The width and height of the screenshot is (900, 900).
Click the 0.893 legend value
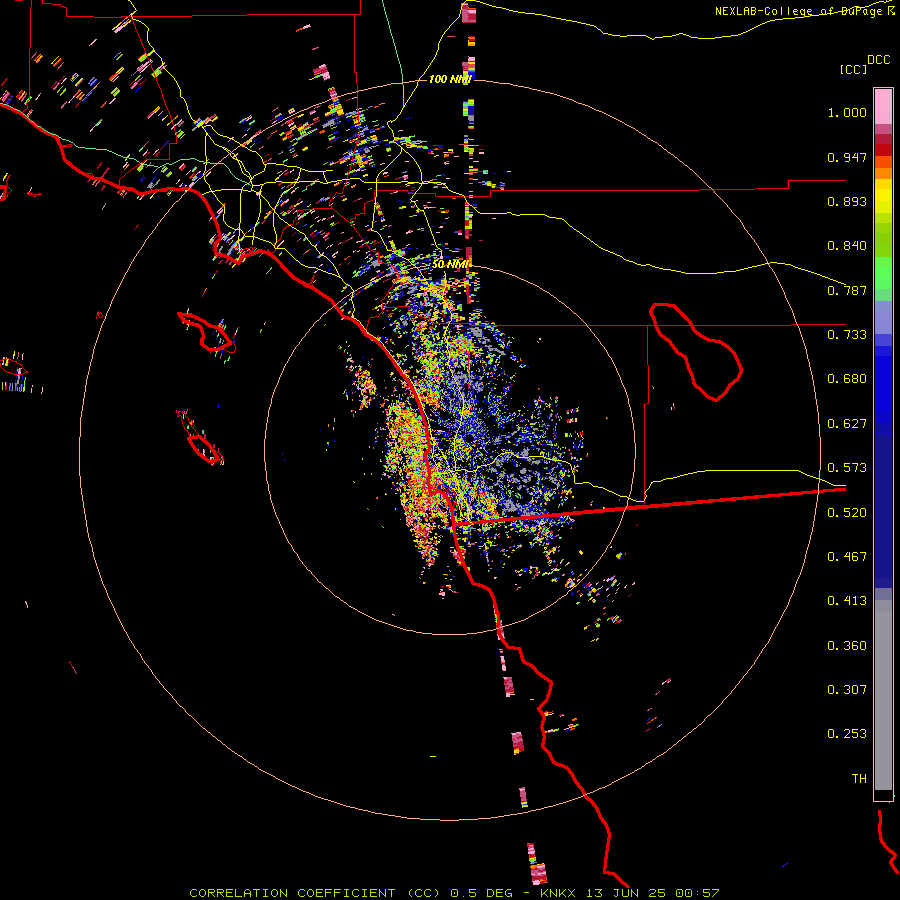click(847, 201)
